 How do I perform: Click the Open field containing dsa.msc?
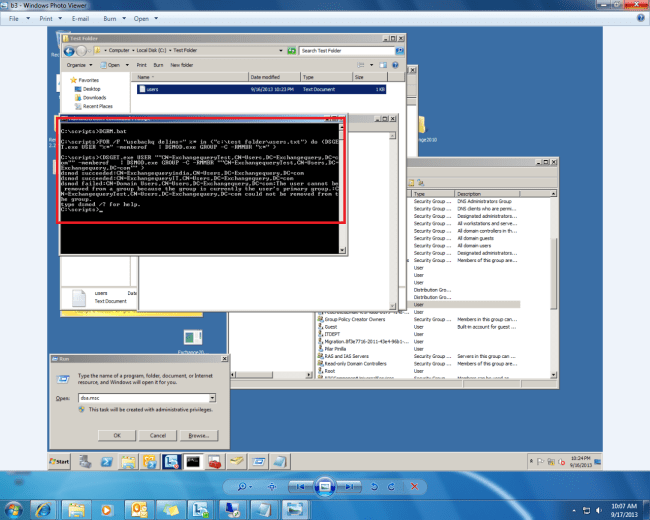point(140,397)
